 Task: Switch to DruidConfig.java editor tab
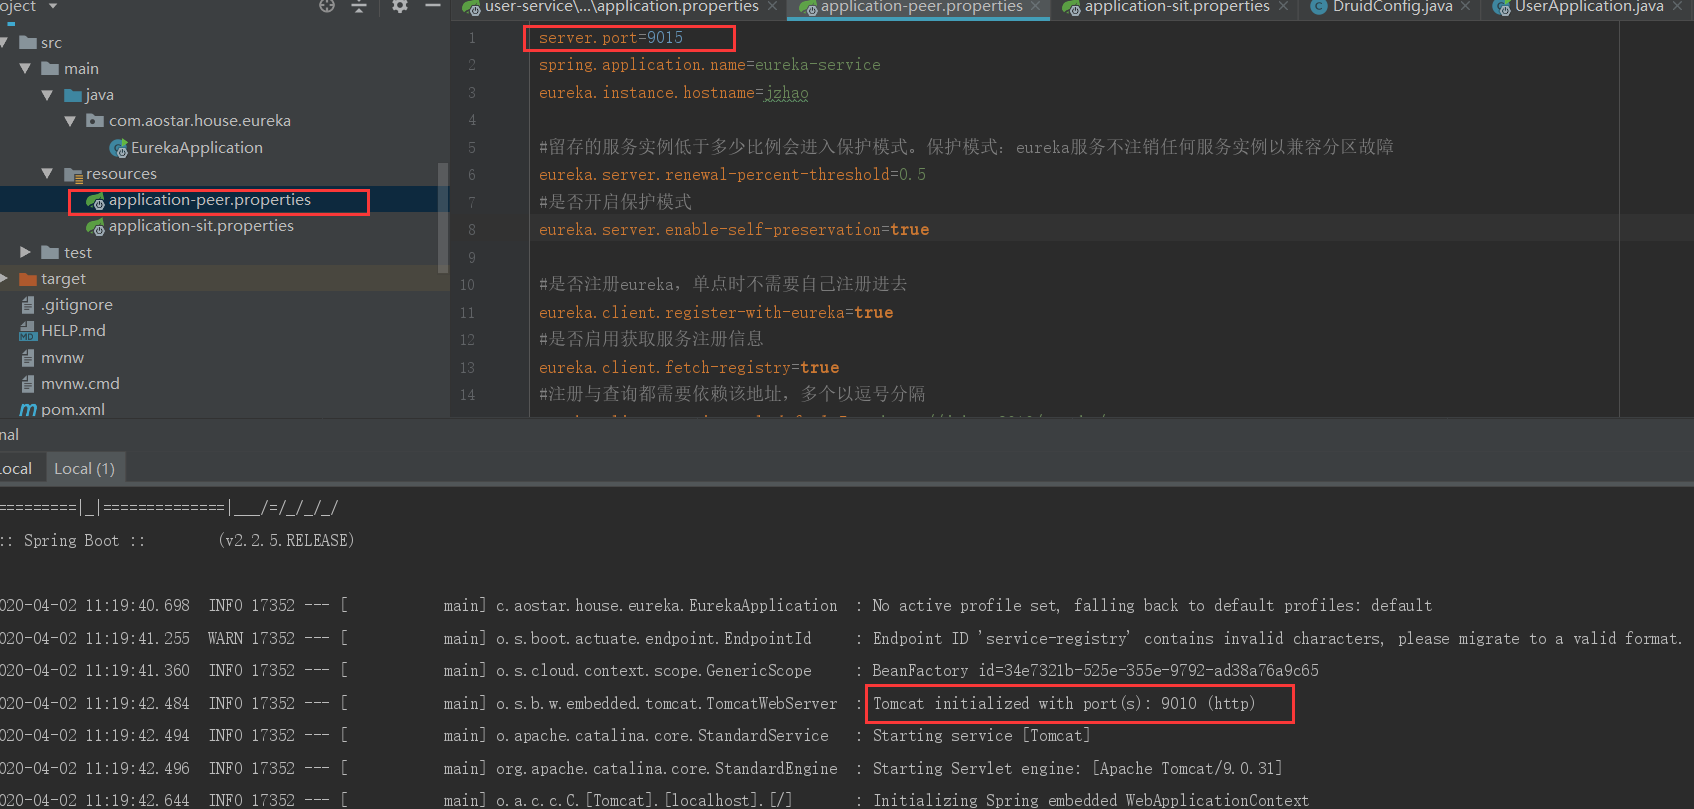click(x=1392, y=7)
